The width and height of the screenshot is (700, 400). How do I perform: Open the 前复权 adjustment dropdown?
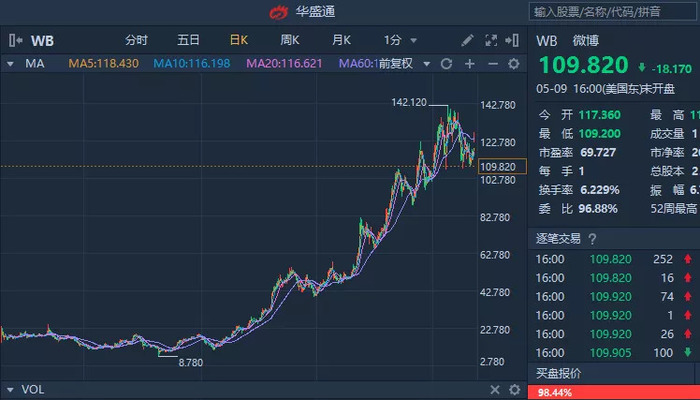404,64
